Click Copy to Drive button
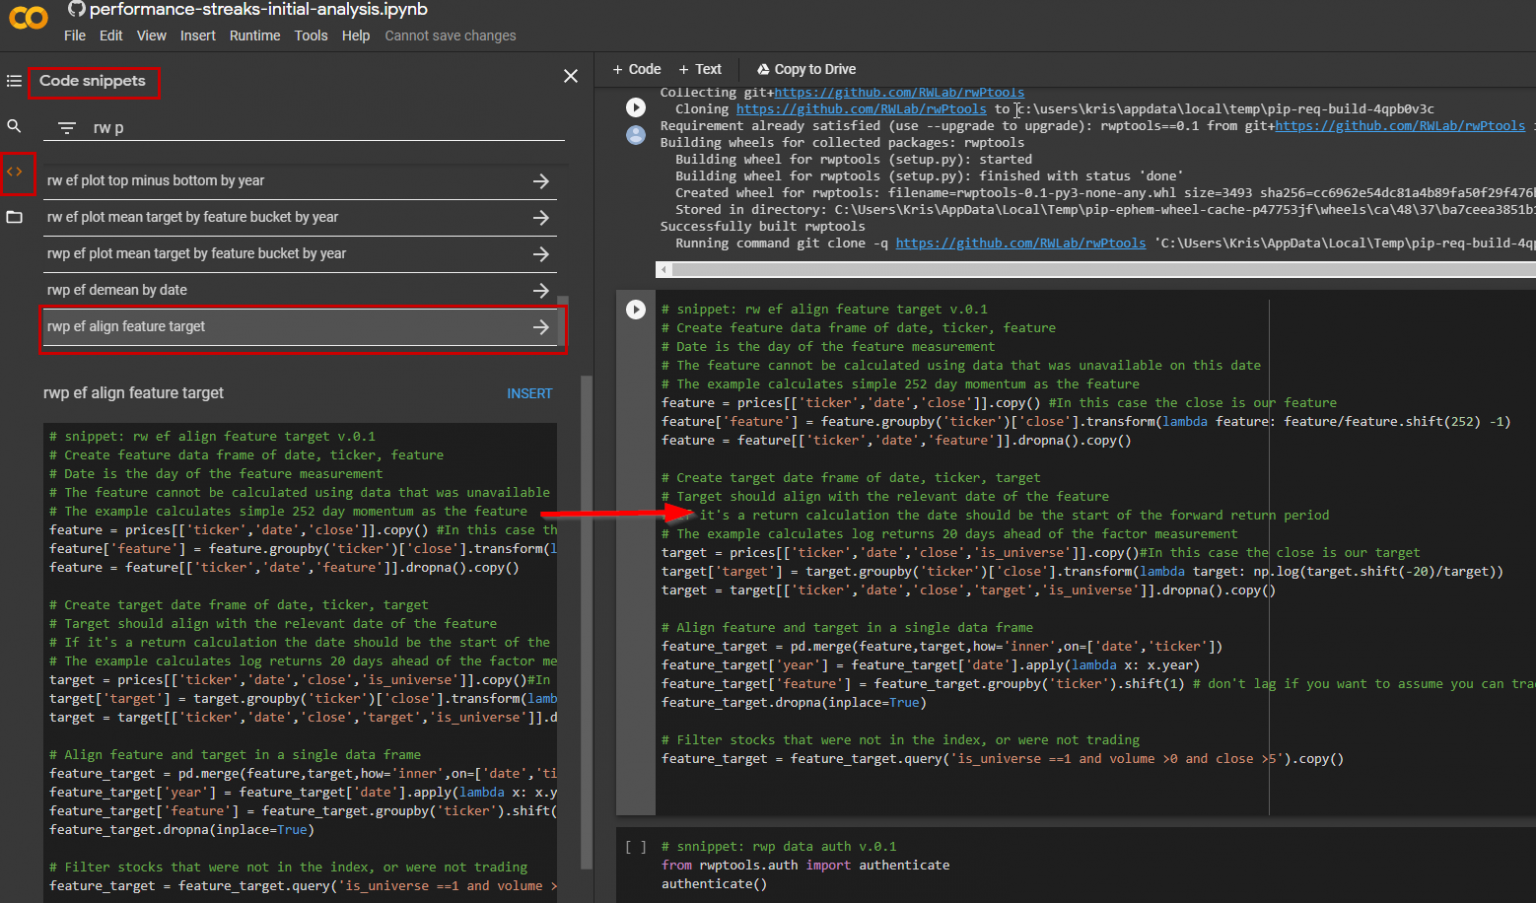The image size is (1536, 903). (x=806, y=69)
